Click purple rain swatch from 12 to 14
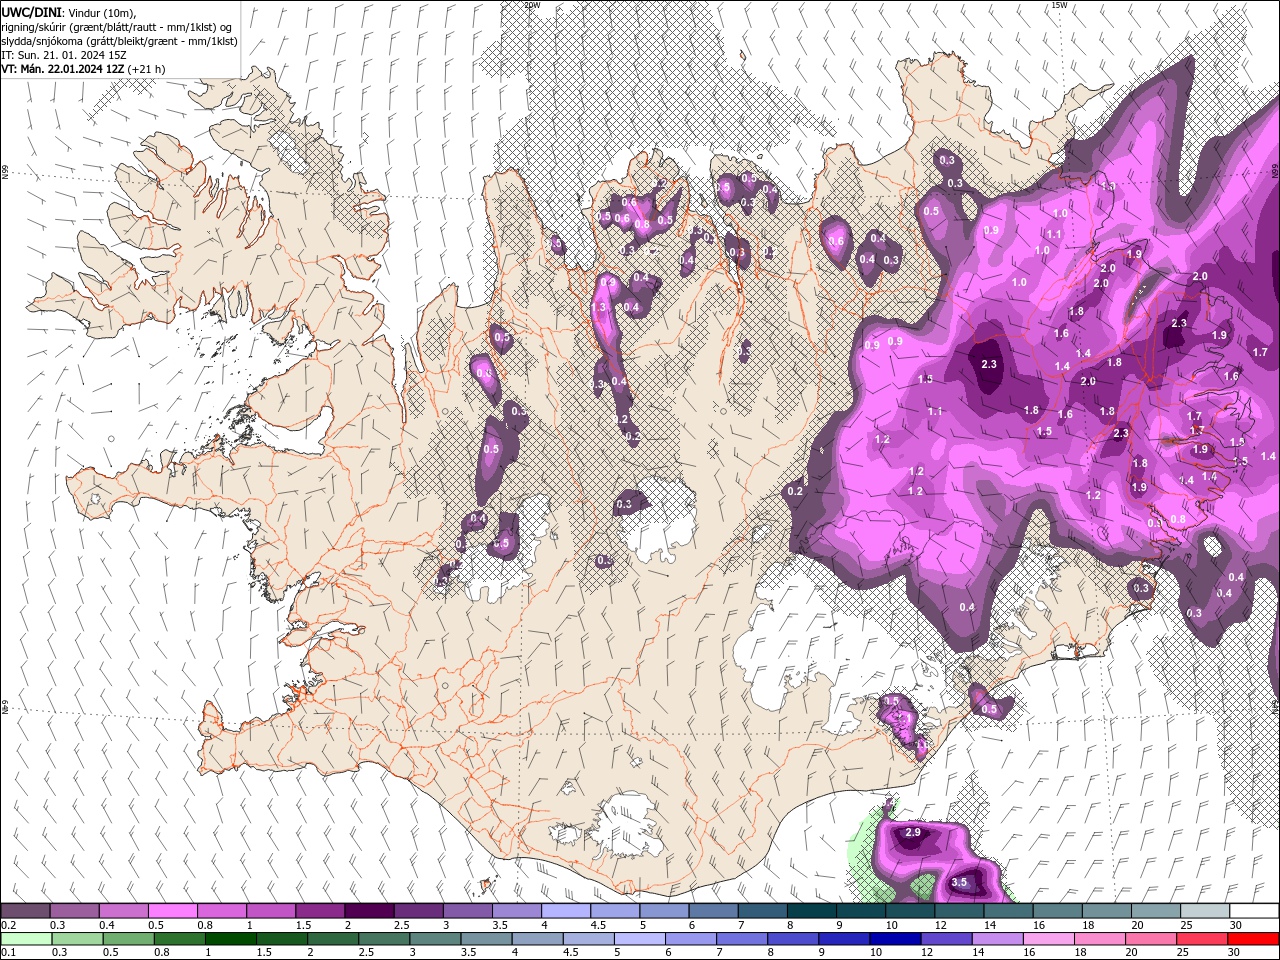Viewport: 1280px width, 960px height. pyautogui.click(x=947, y=938)
